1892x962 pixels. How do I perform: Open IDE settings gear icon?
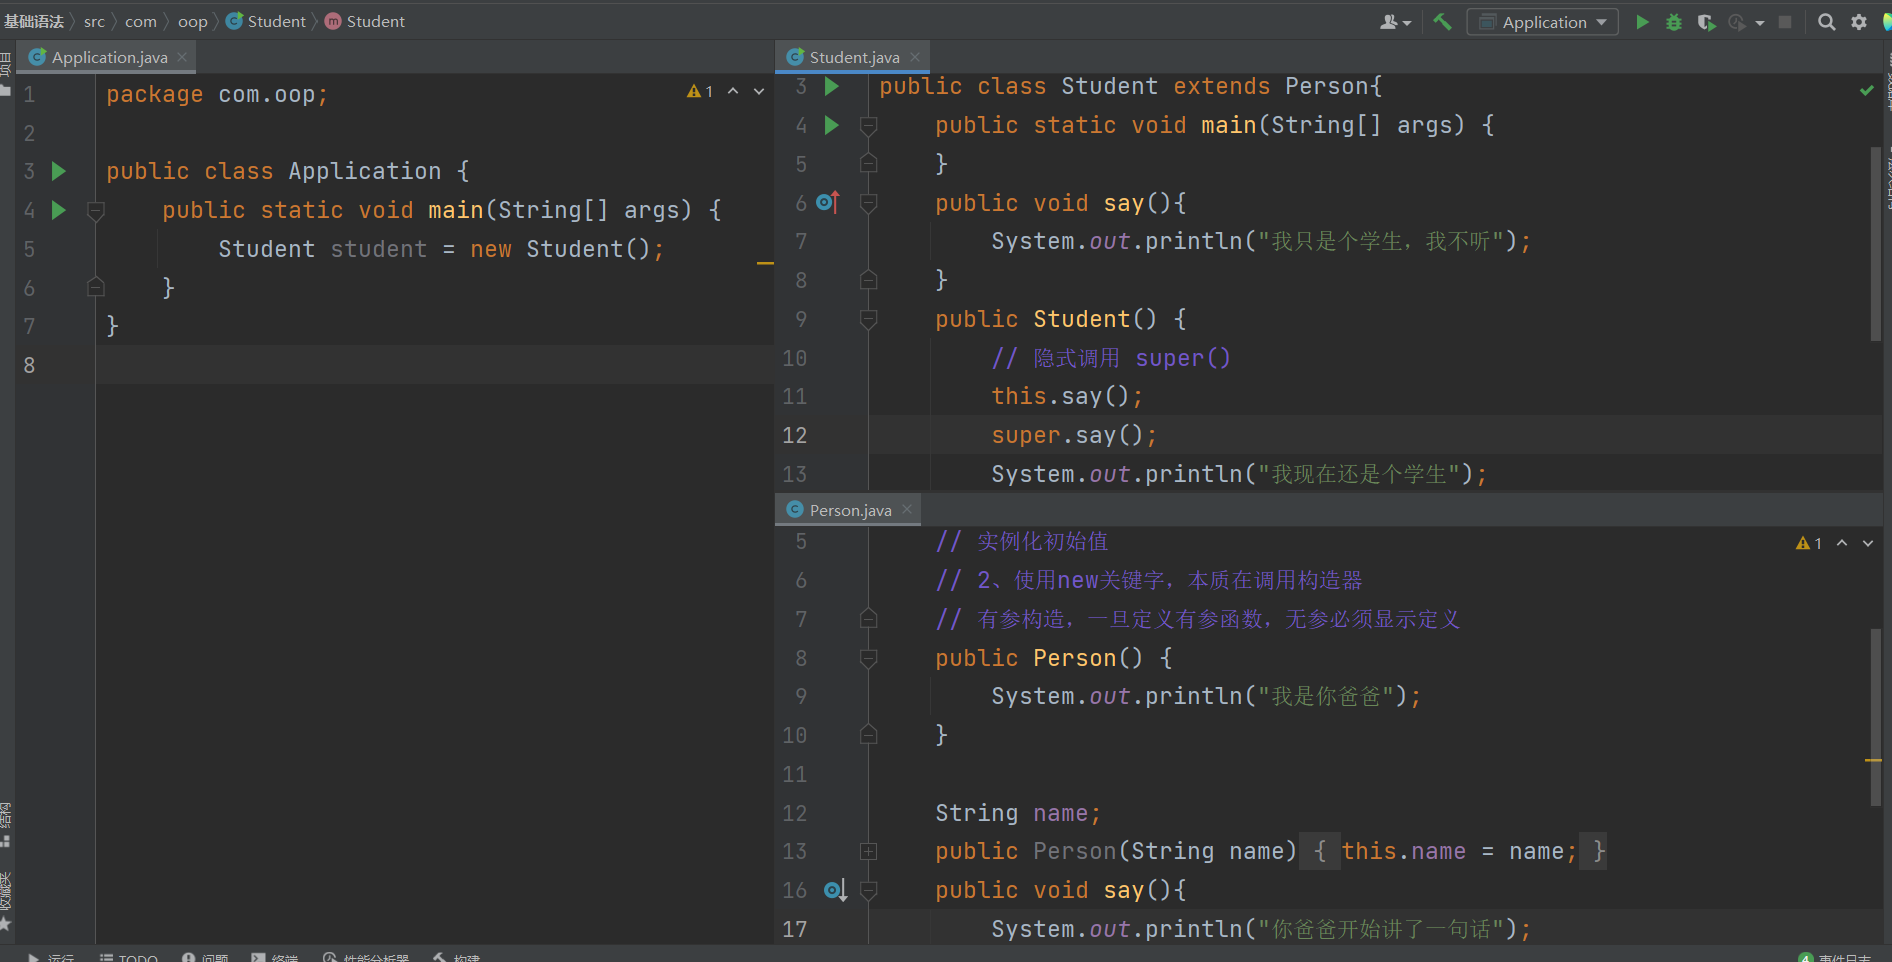tap(1859, 22)
